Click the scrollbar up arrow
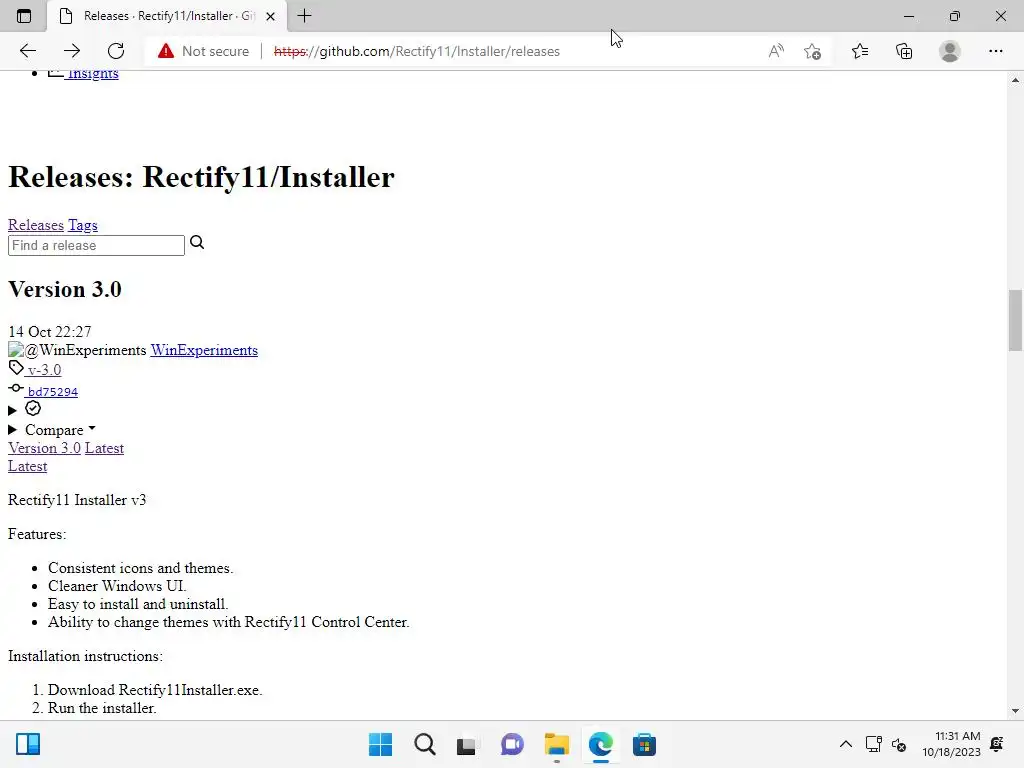The width and height of the screenshot is (1024, 768). (x=1016, y=80)
